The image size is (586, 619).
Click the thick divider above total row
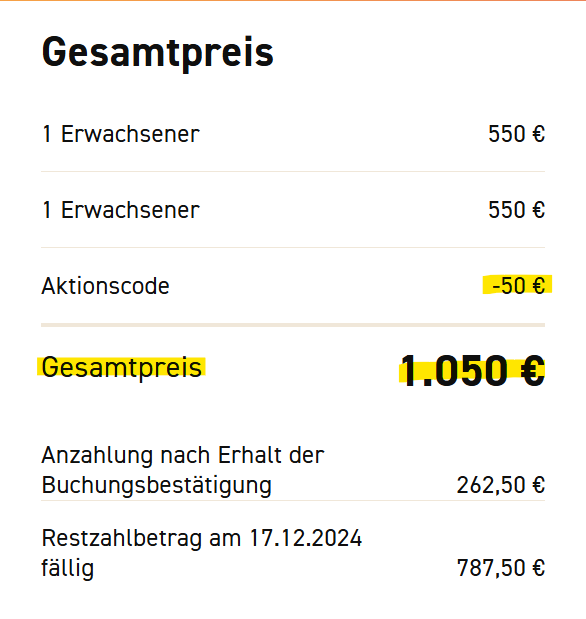click(x=293, y=325)
